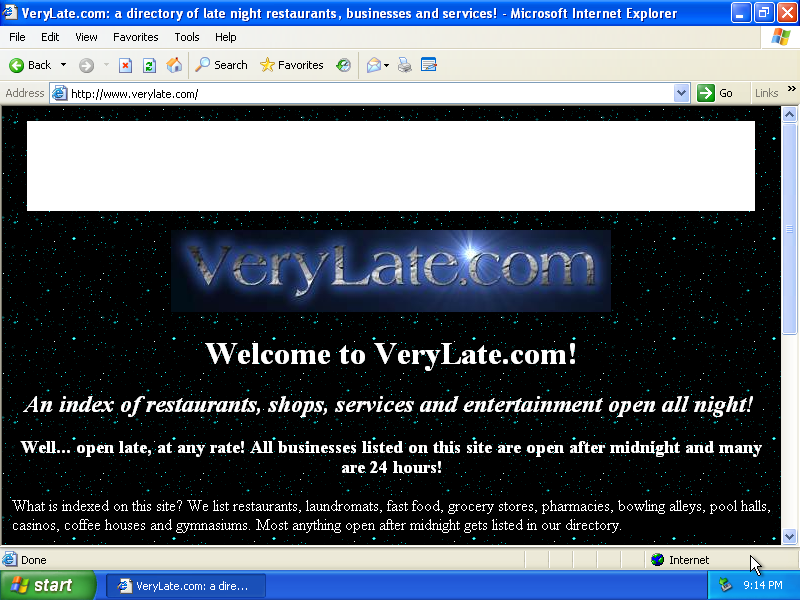Viewport: 800px width, 600px height.
Task: Click into the address bar URL field
Action: click(x=370, y=93)
